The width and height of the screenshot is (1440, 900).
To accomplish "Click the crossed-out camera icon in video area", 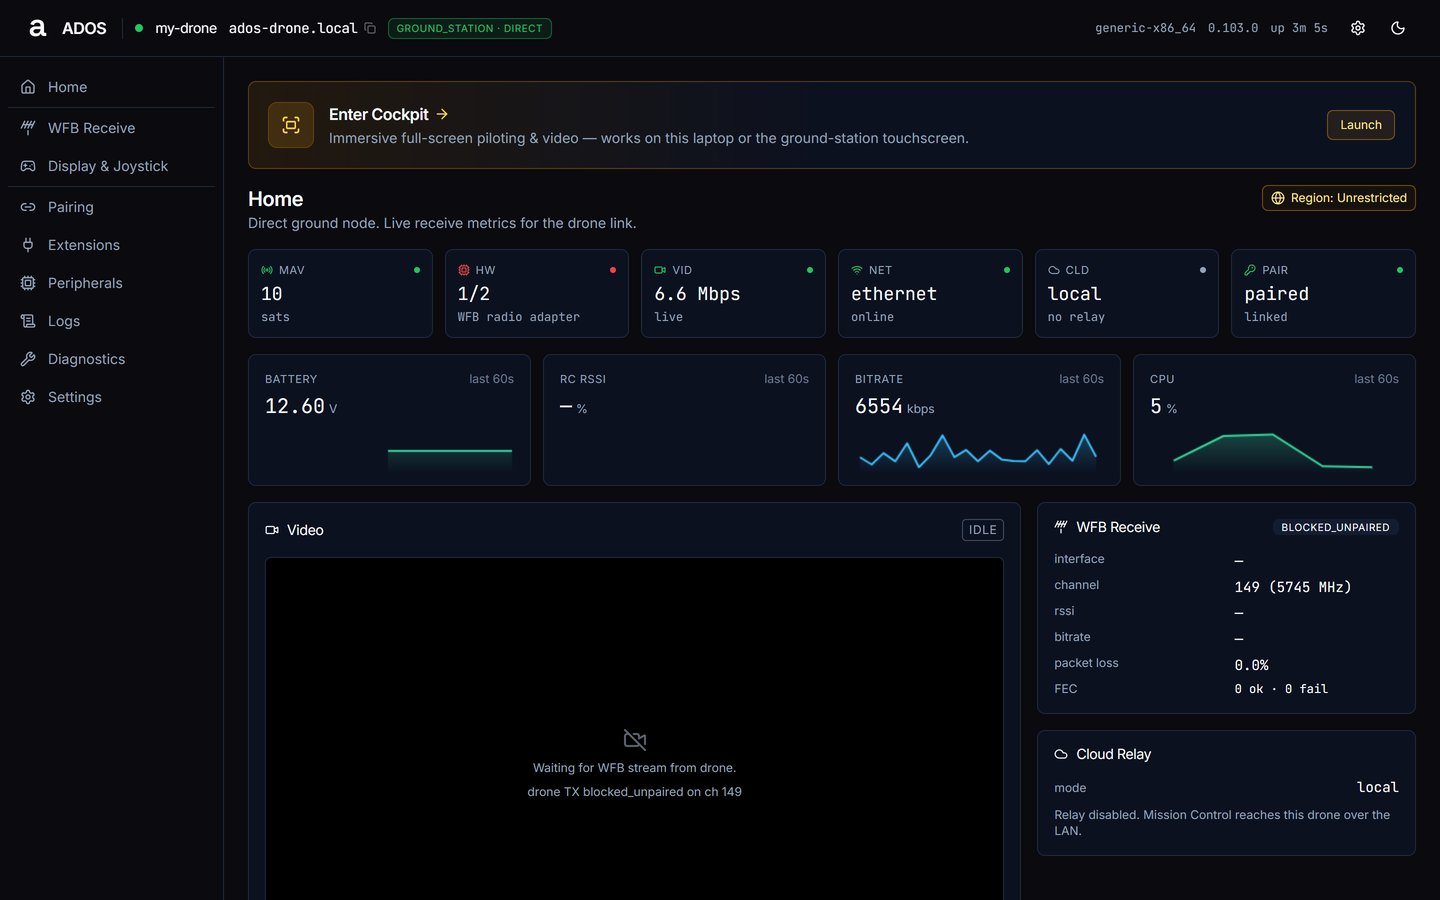I will 635,740.
